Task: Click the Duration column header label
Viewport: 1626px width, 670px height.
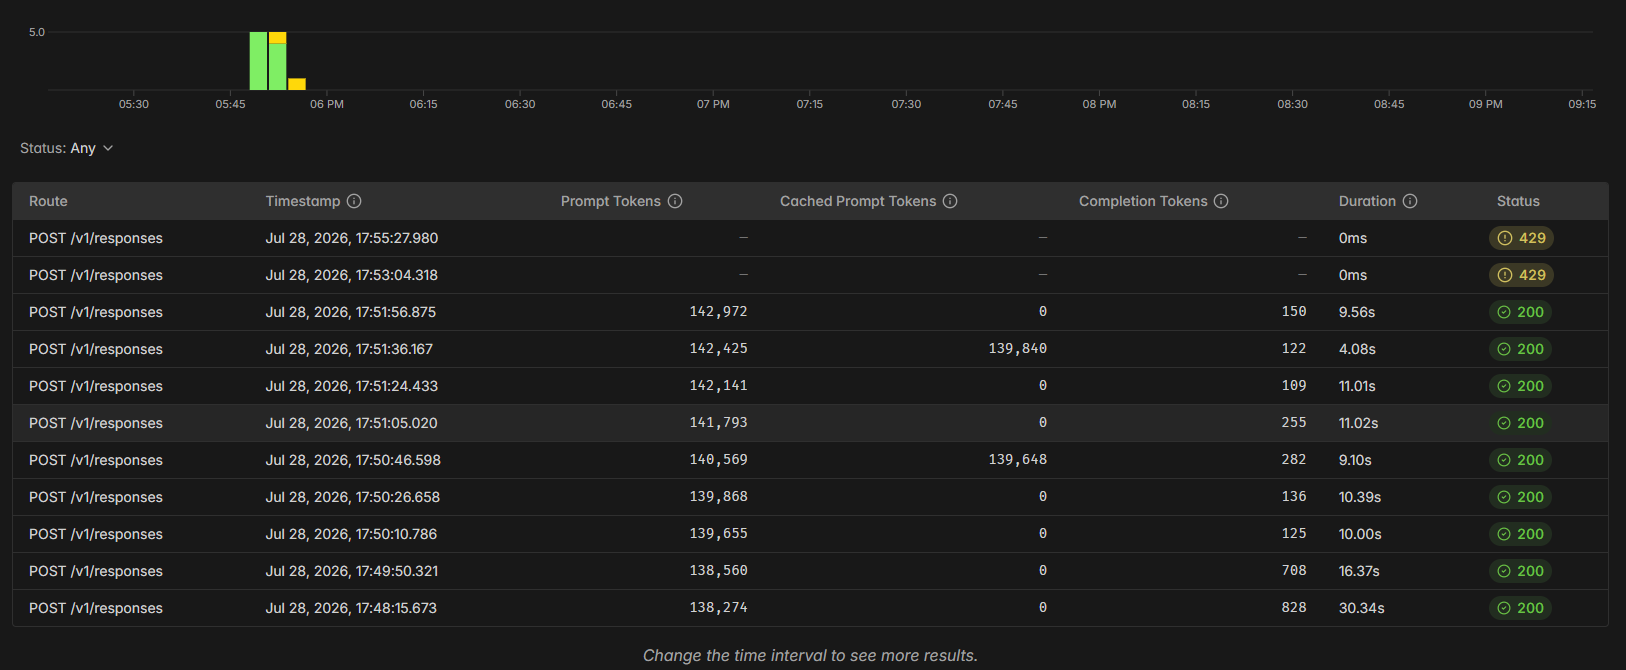Action: coord(1367,201)
